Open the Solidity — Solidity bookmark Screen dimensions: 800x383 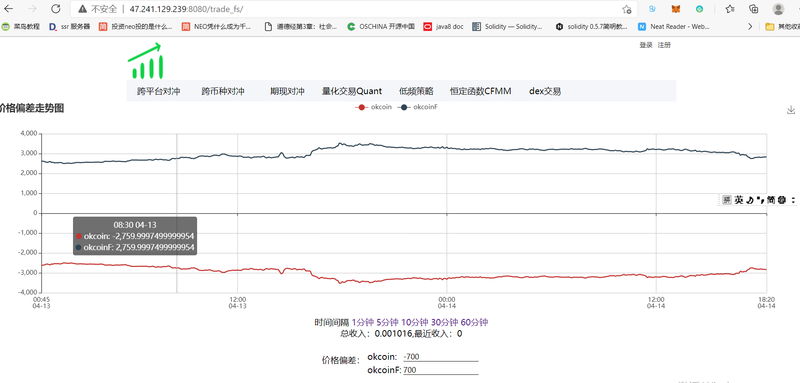pos(508,27)
